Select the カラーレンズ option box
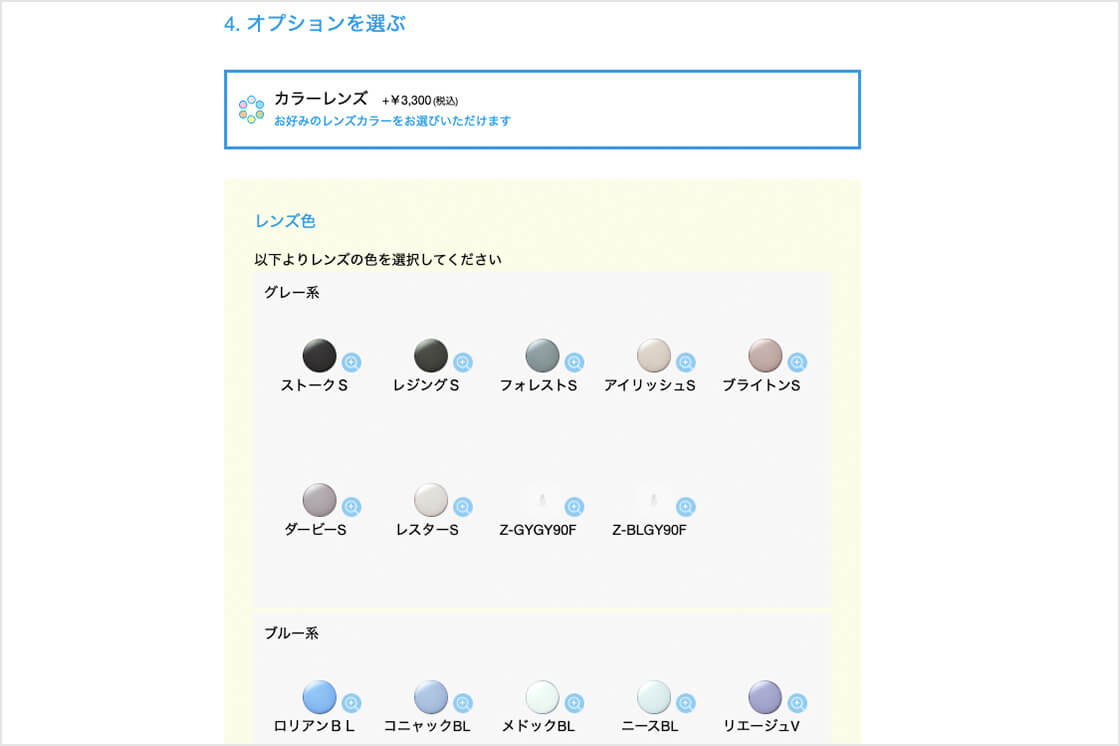This screenshot has width=1120, height=746. click(x=542, y=110)
